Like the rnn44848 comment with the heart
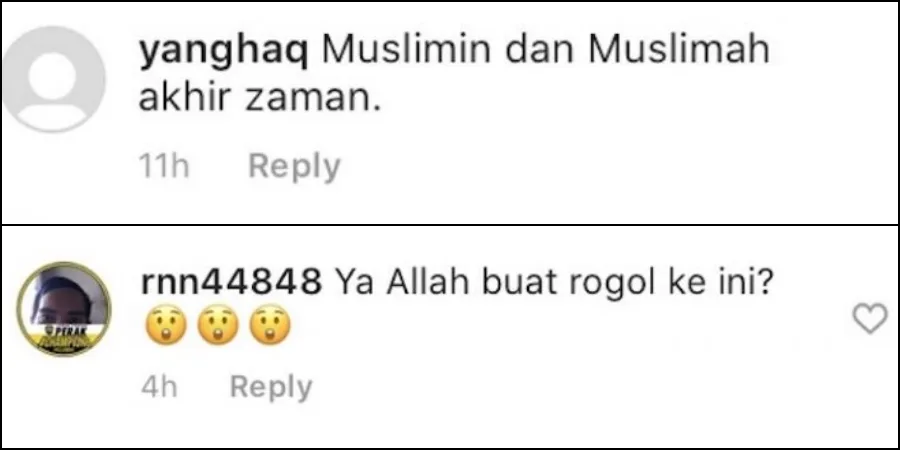 click(x=870, y=319)
